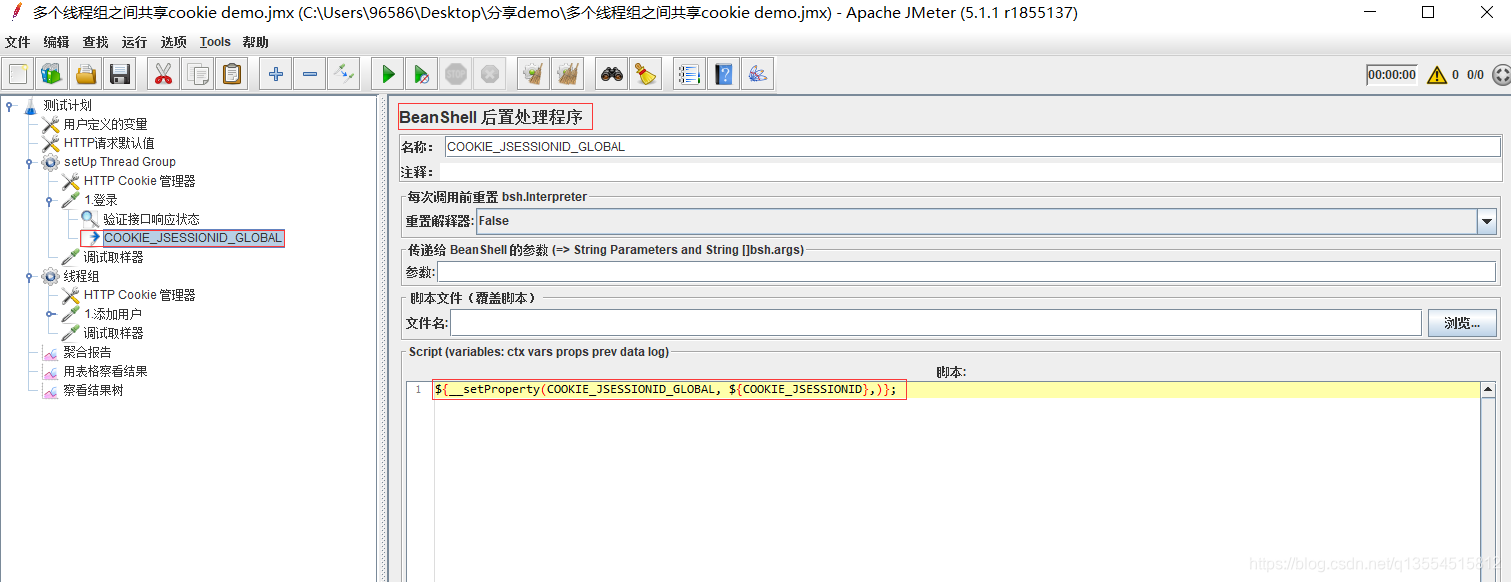1511x582 pixels.
Task: Click the greyed STOP sign icon
Action: point(456,74)
